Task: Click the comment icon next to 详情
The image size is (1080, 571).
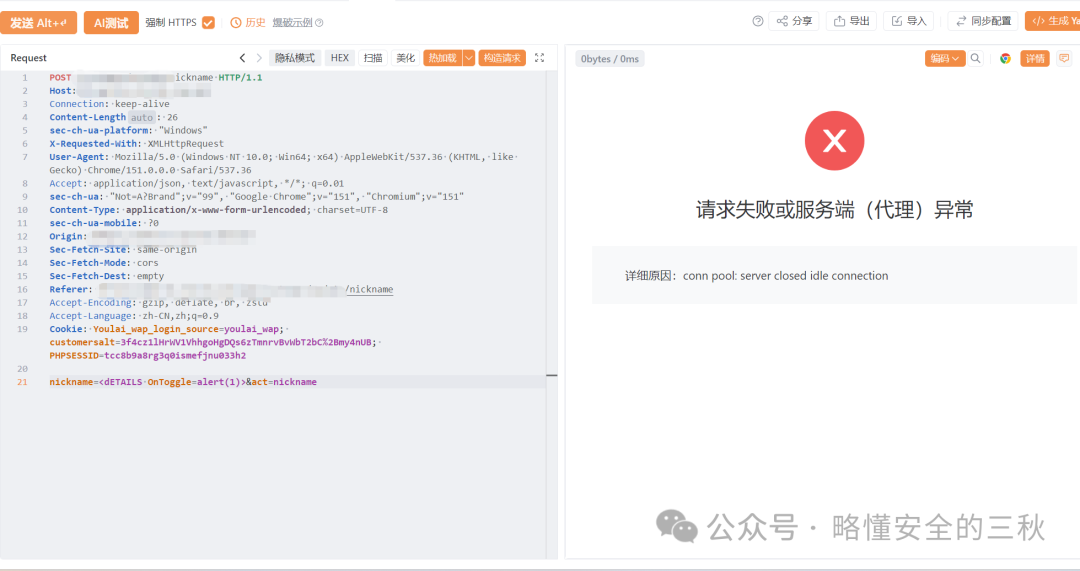Action: point(1064,59)
